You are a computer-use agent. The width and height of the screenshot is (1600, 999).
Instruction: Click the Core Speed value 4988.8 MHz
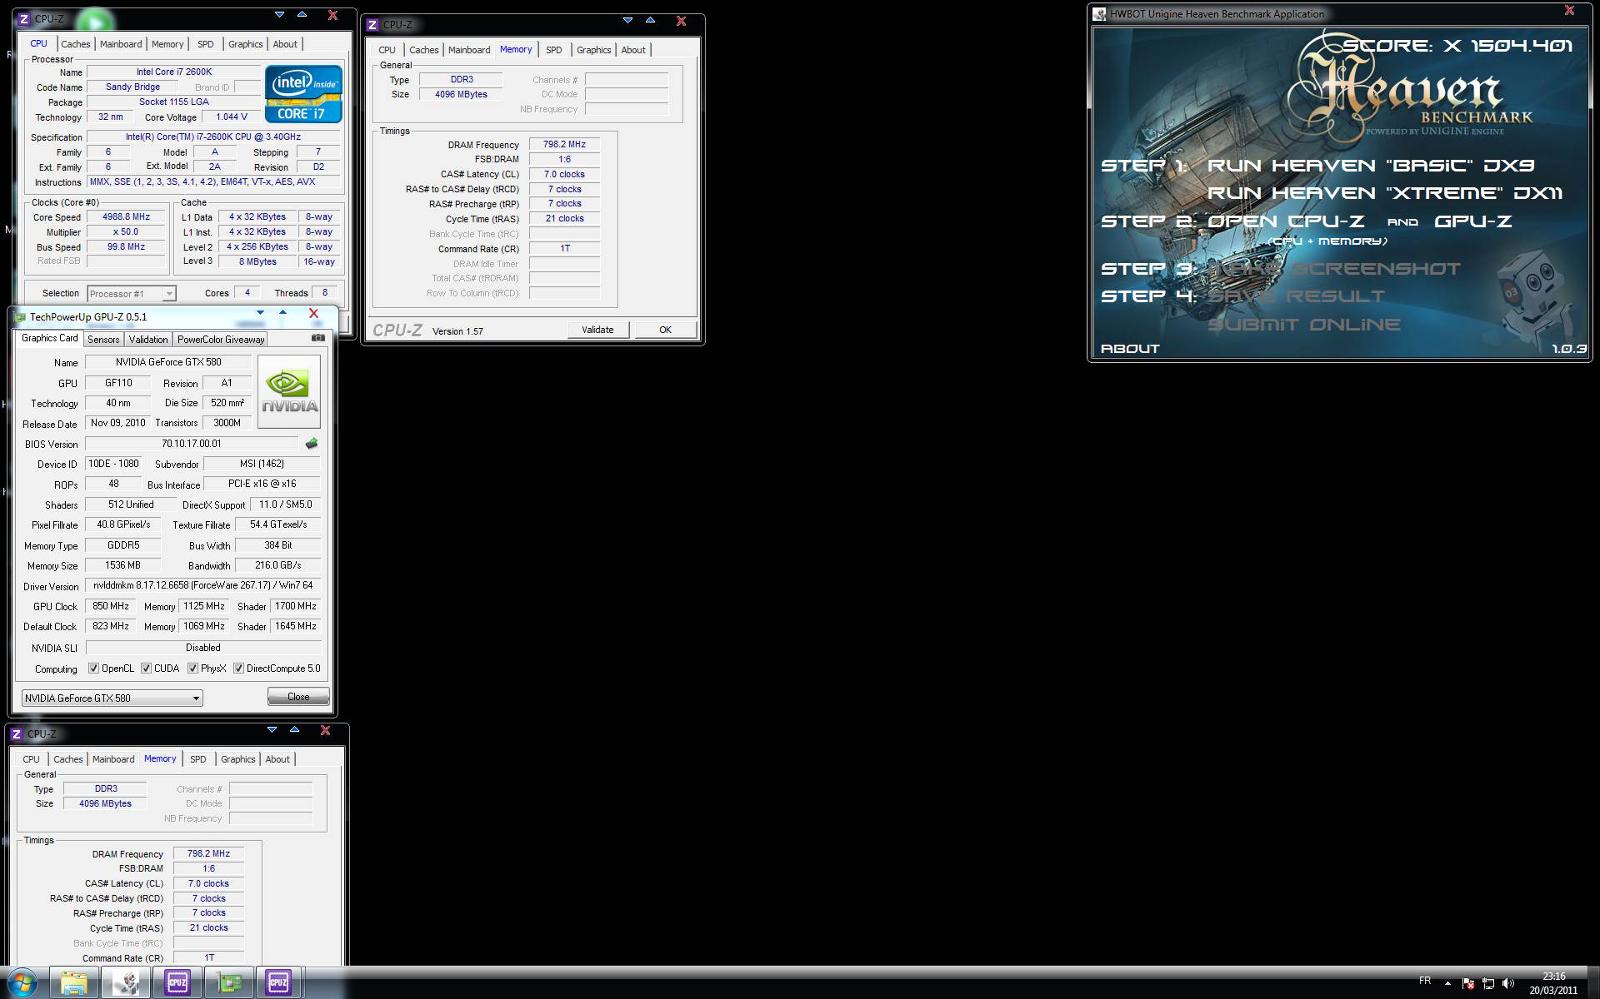[x=126, y=216]
